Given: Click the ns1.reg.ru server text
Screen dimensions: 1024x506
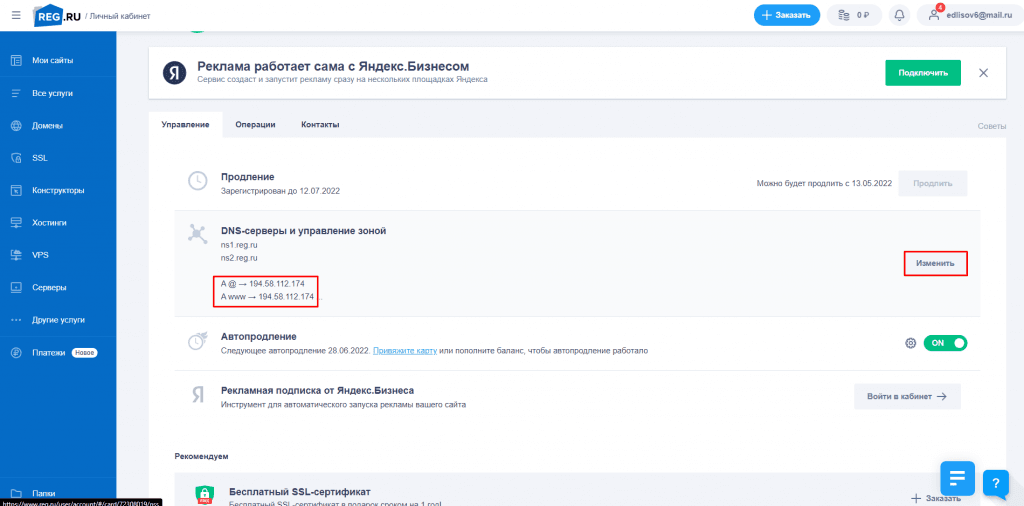Looking at the screenshot, I should [239, 244].
